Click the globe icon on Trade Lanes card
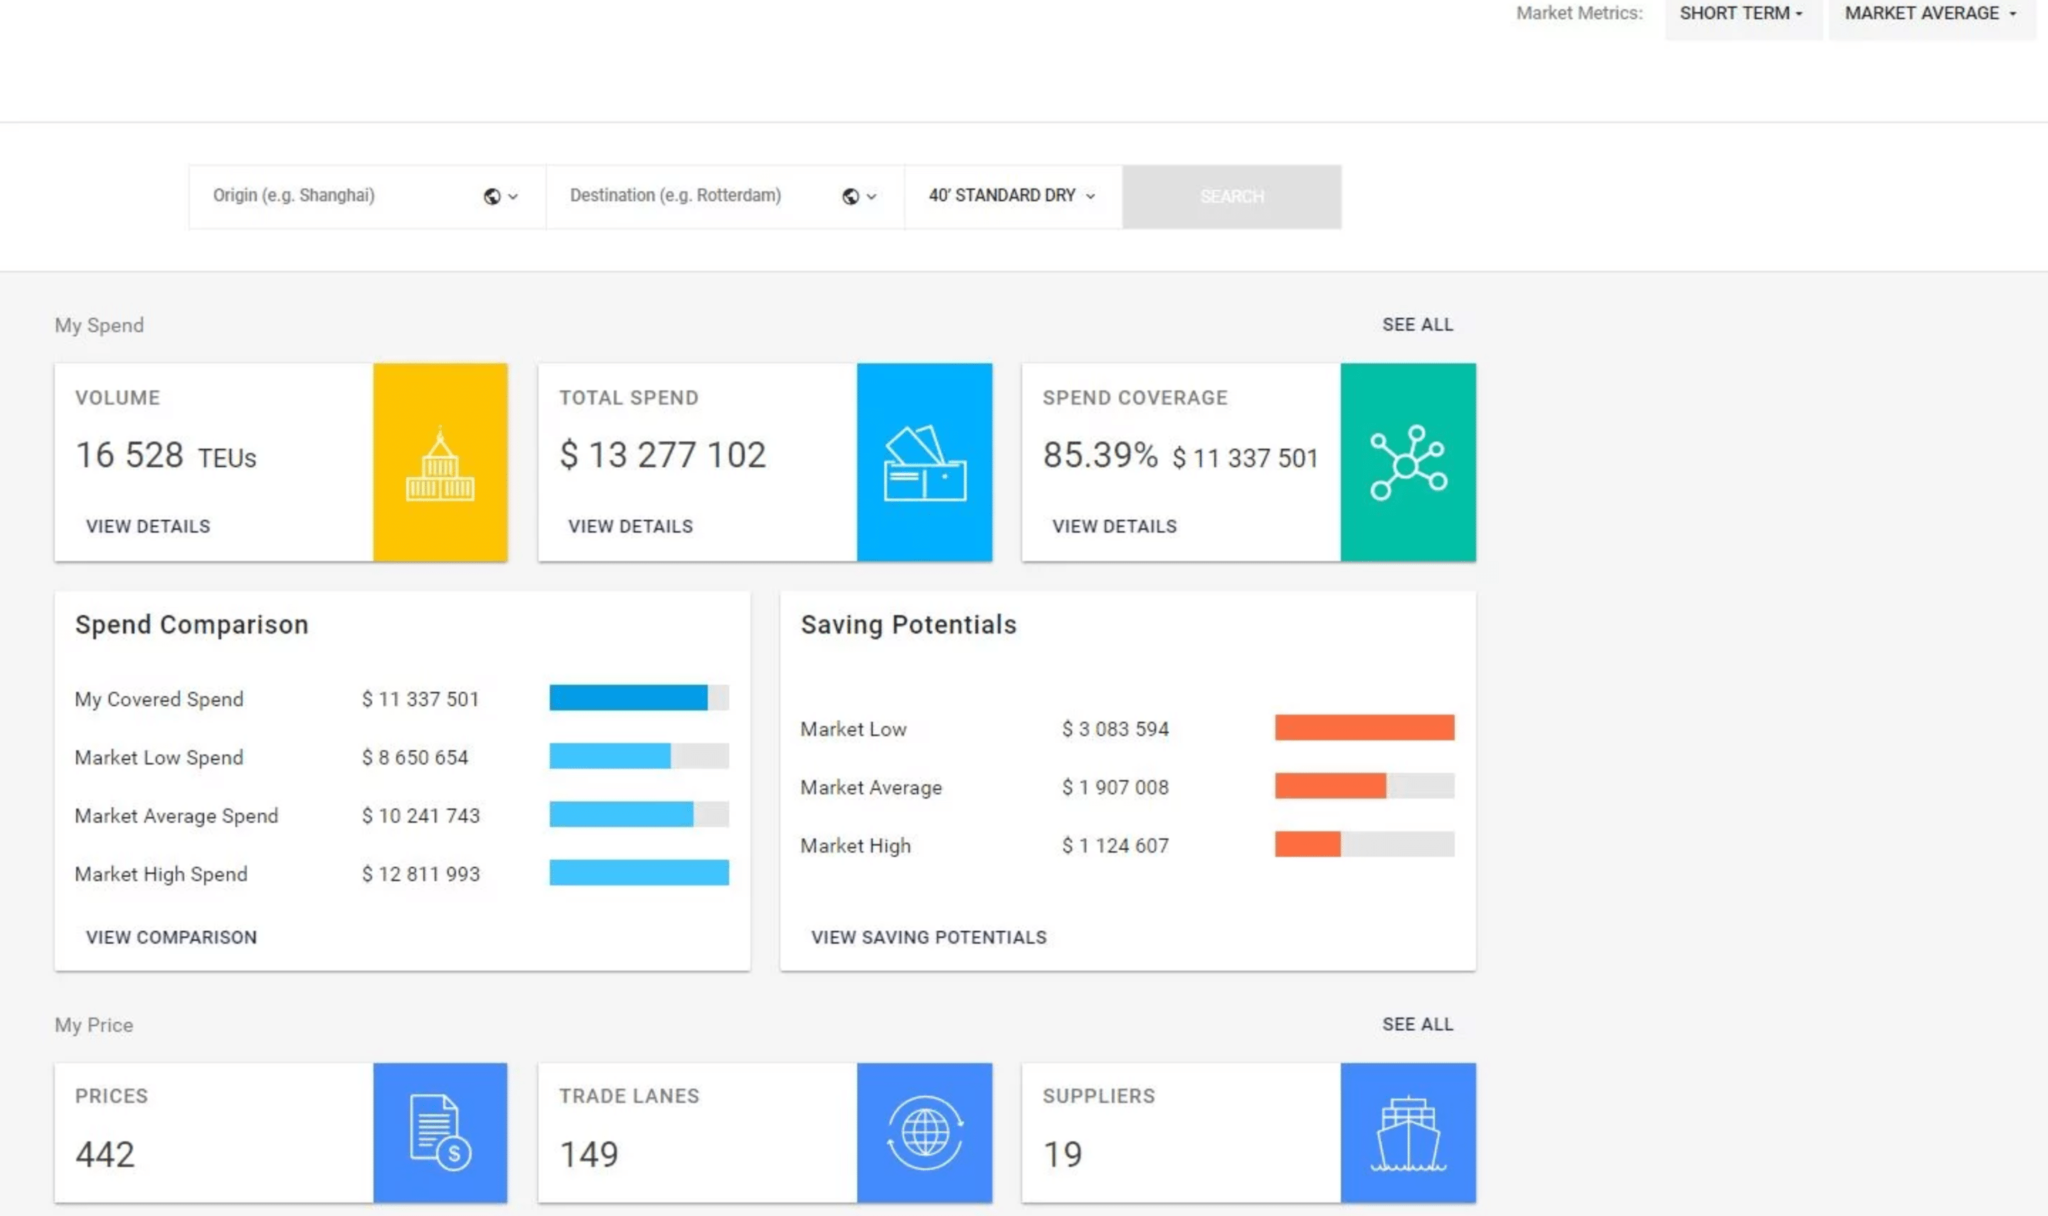The width and height of the screenshot is (2048, 1216). click(x=924, y=1131)
